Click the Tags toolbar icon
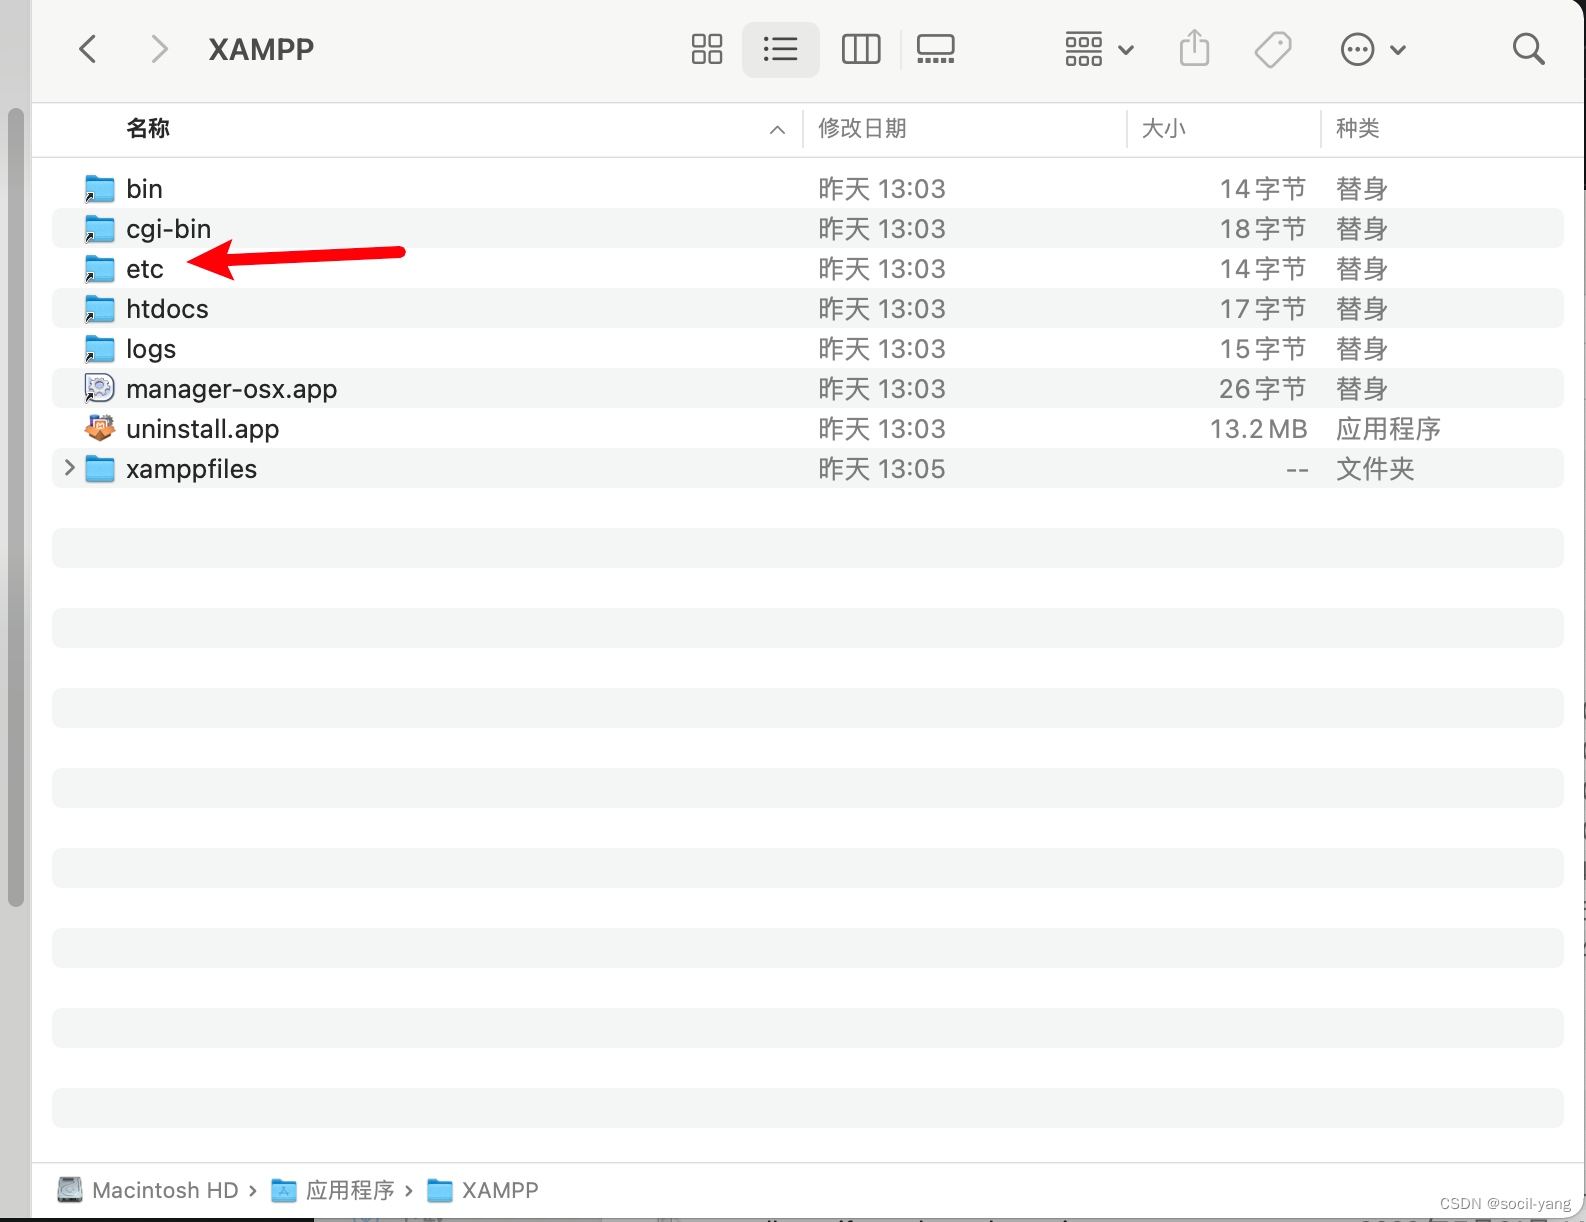This screenshot has height=1222, width=1586. 1273,49
